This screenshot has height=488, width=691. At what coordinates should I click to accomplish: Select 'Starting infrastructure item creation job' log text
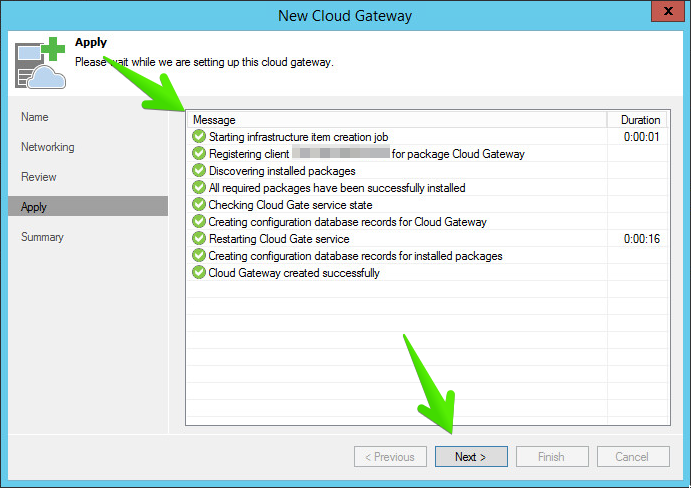tap(298, 137)
